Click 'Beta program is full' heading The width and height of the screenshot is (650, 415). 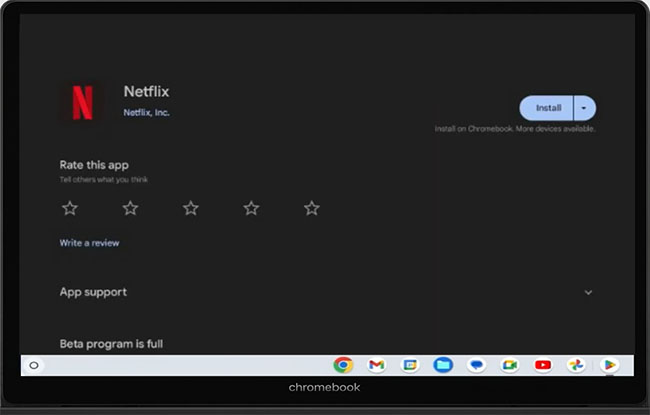tap(111, 344)
